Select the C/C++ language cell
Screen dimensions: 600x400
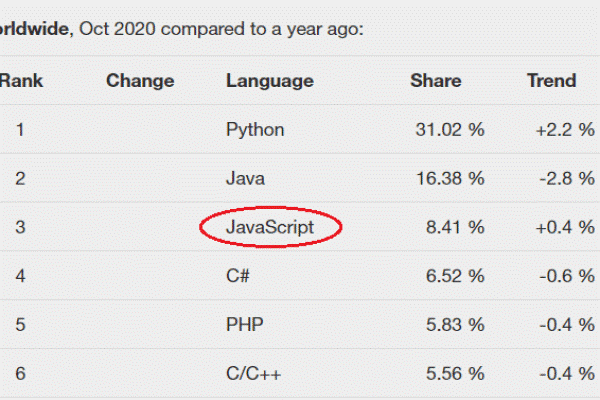tap(253, 373)
